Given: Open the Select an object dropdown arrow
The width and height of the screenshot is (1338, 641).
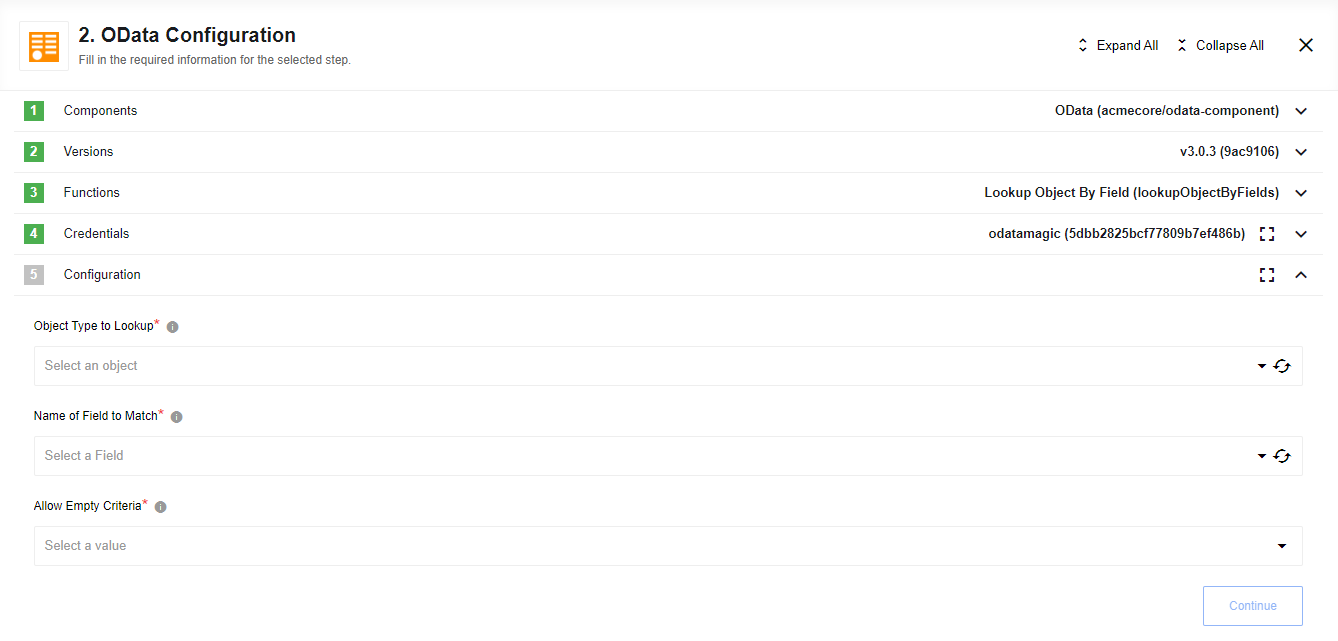Looking at the screenshot, I should (x=1261, y=365).
